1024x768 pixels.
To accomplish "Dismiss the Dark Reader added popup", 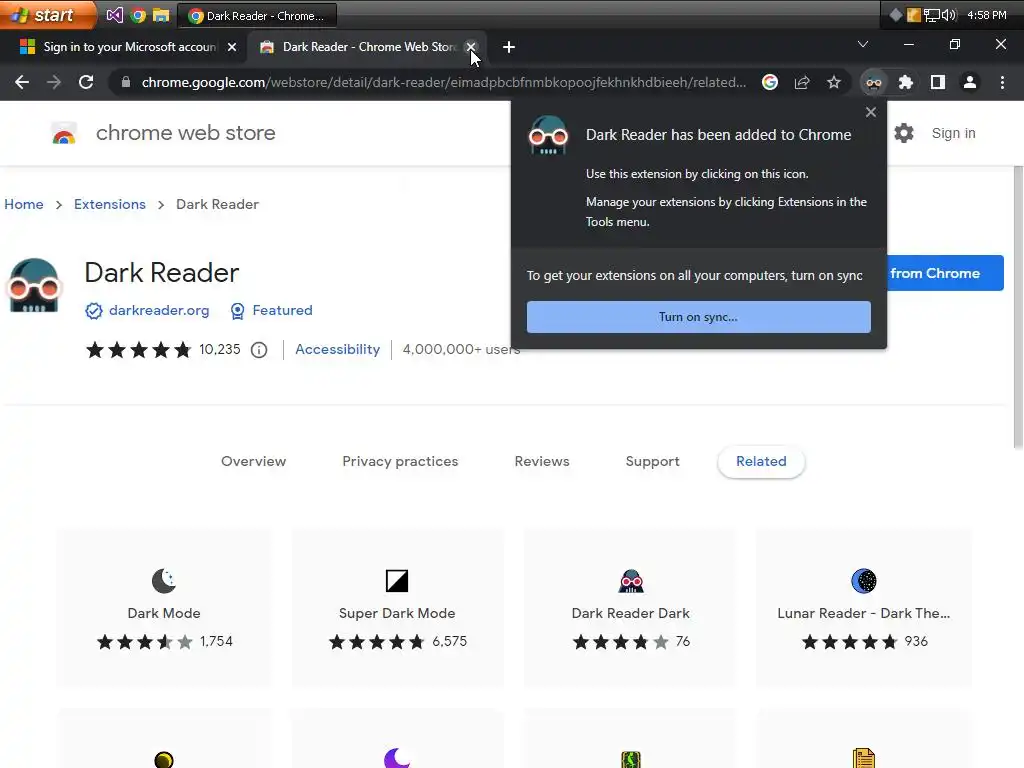I will pyautogui.click(x=871, y=112).
